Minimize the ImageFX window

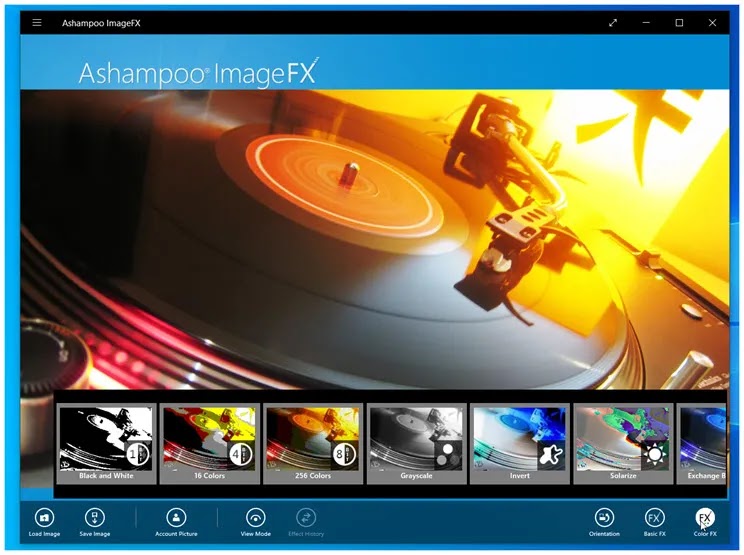646,22
